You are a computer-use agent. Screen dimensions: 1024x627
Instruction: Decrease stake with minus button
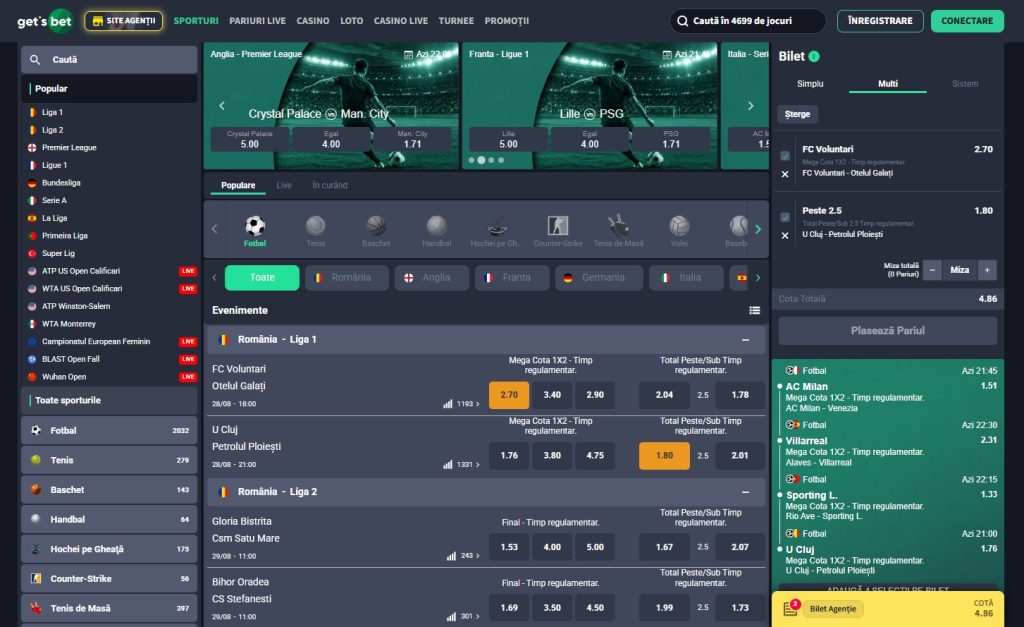click(x=932, y=270)
